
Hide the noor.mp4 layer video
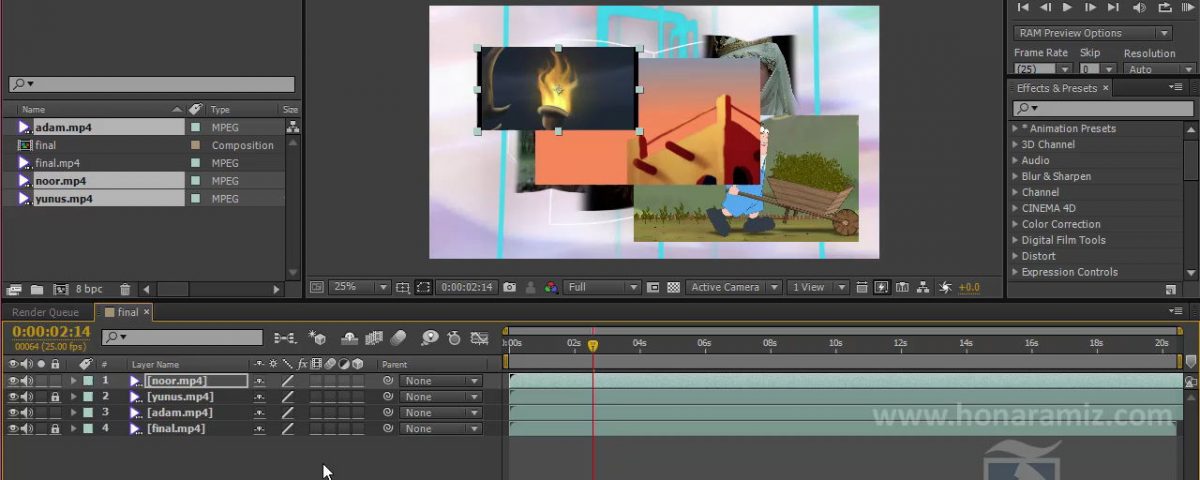pyautogui.click(x=13, y=381)
